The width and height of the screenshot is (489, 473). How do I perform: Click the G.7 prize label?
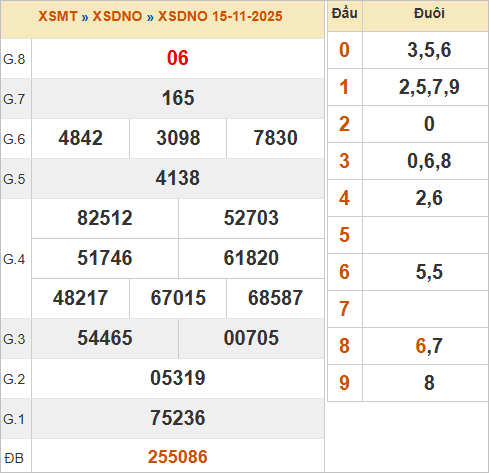[14, 99]
